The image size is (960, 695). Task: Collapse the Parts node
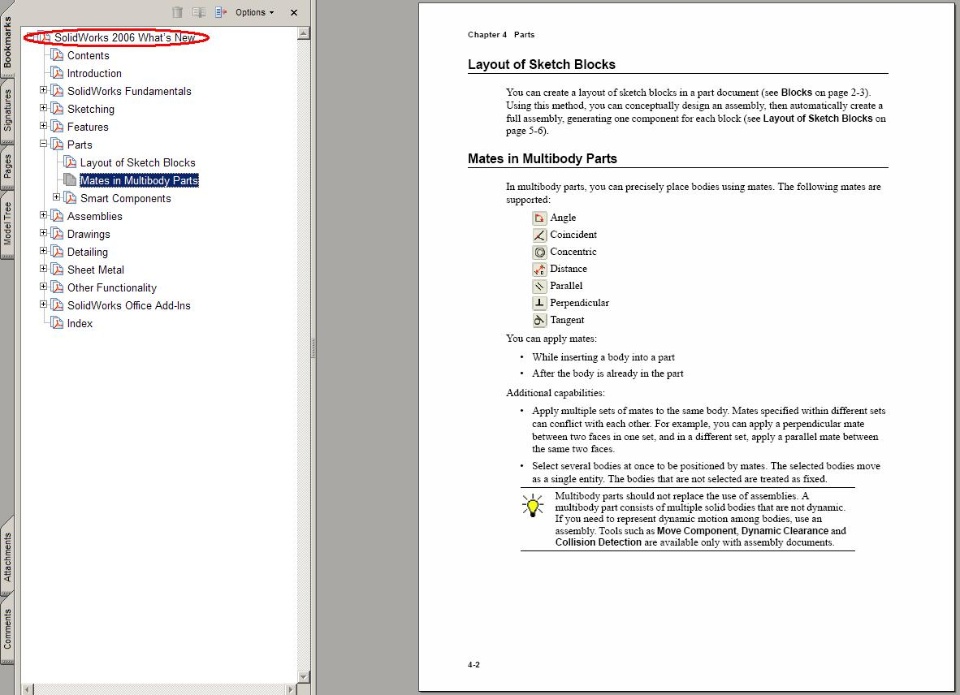coord(43,143)
